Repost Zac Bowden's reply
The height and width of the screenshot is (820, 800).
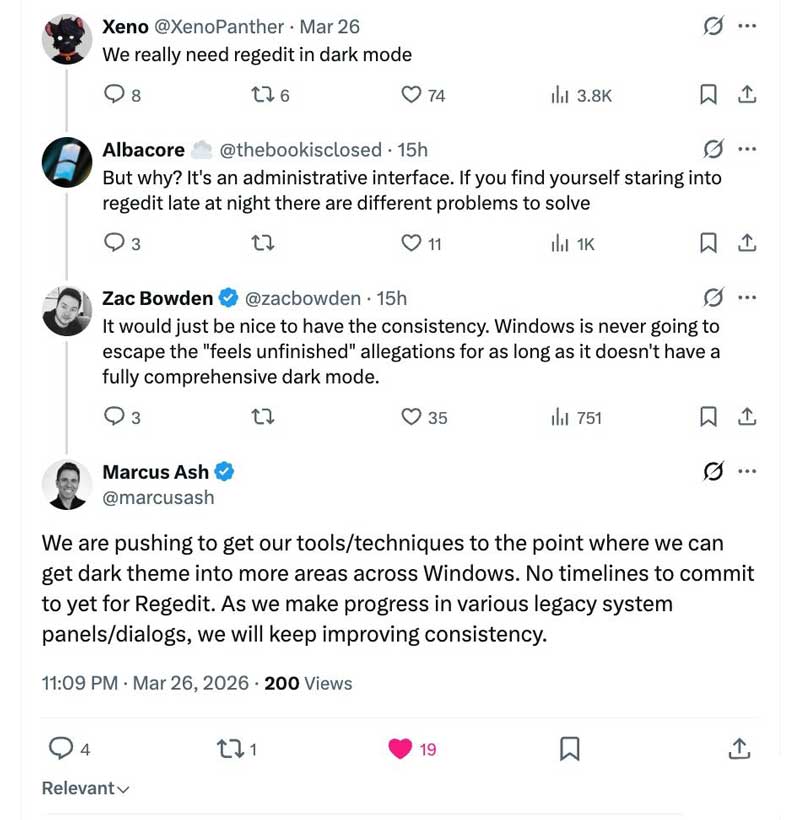point(261,418)
